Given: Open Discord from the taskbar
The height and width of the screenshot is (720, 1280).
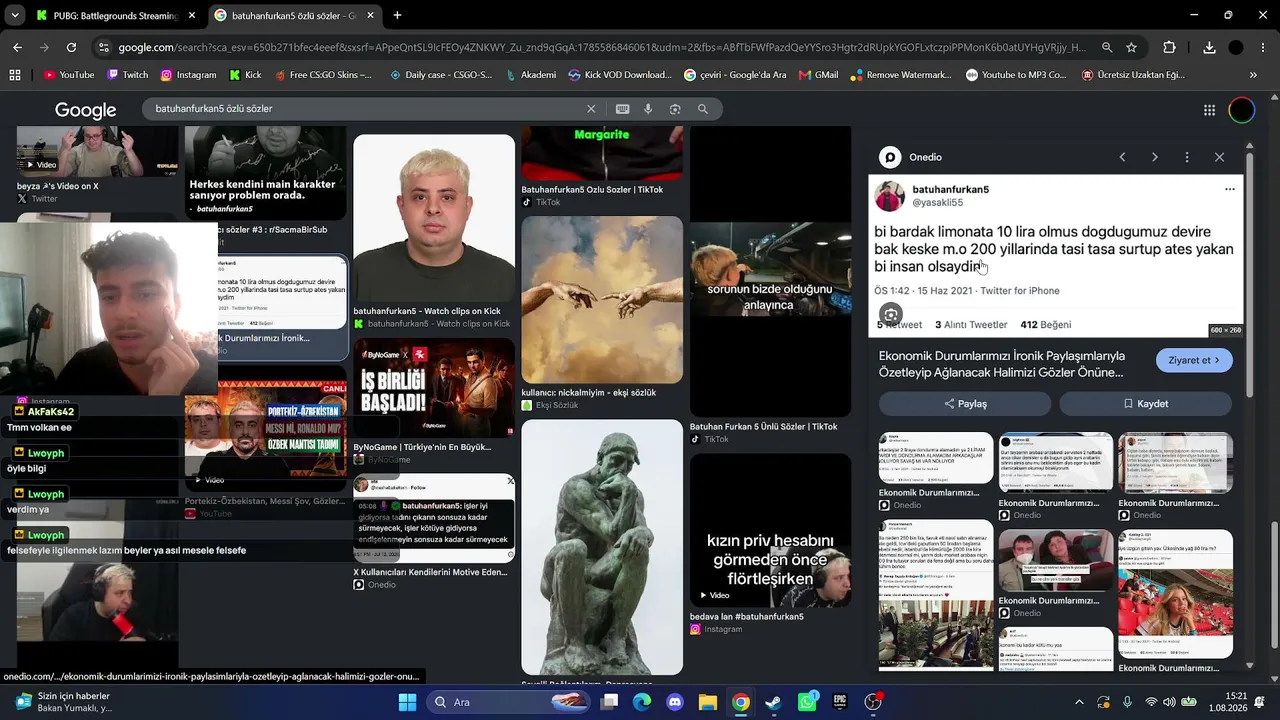Looking at the screenshot, I should [675, 702].
